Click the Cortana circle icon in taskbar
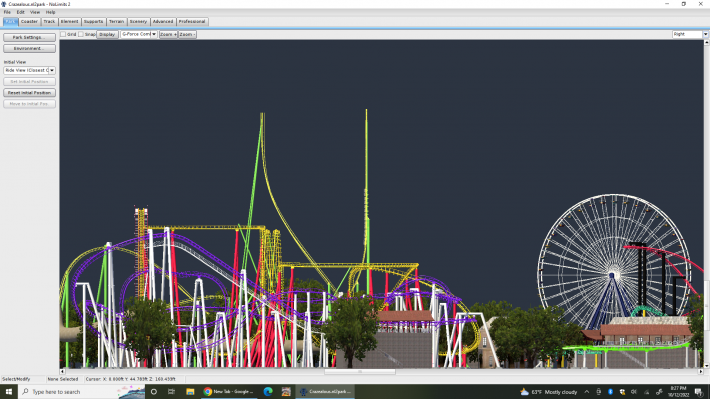The height and width of the screenshot is (399, 710). 154,392
